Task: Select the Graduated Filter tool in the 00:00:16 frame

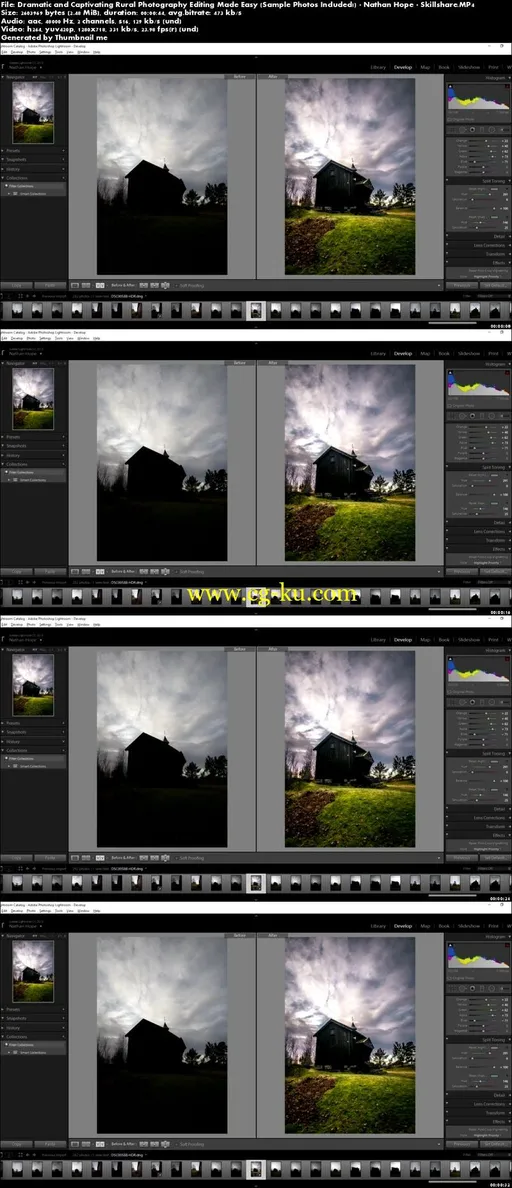Action: click(x=482, y=416)
